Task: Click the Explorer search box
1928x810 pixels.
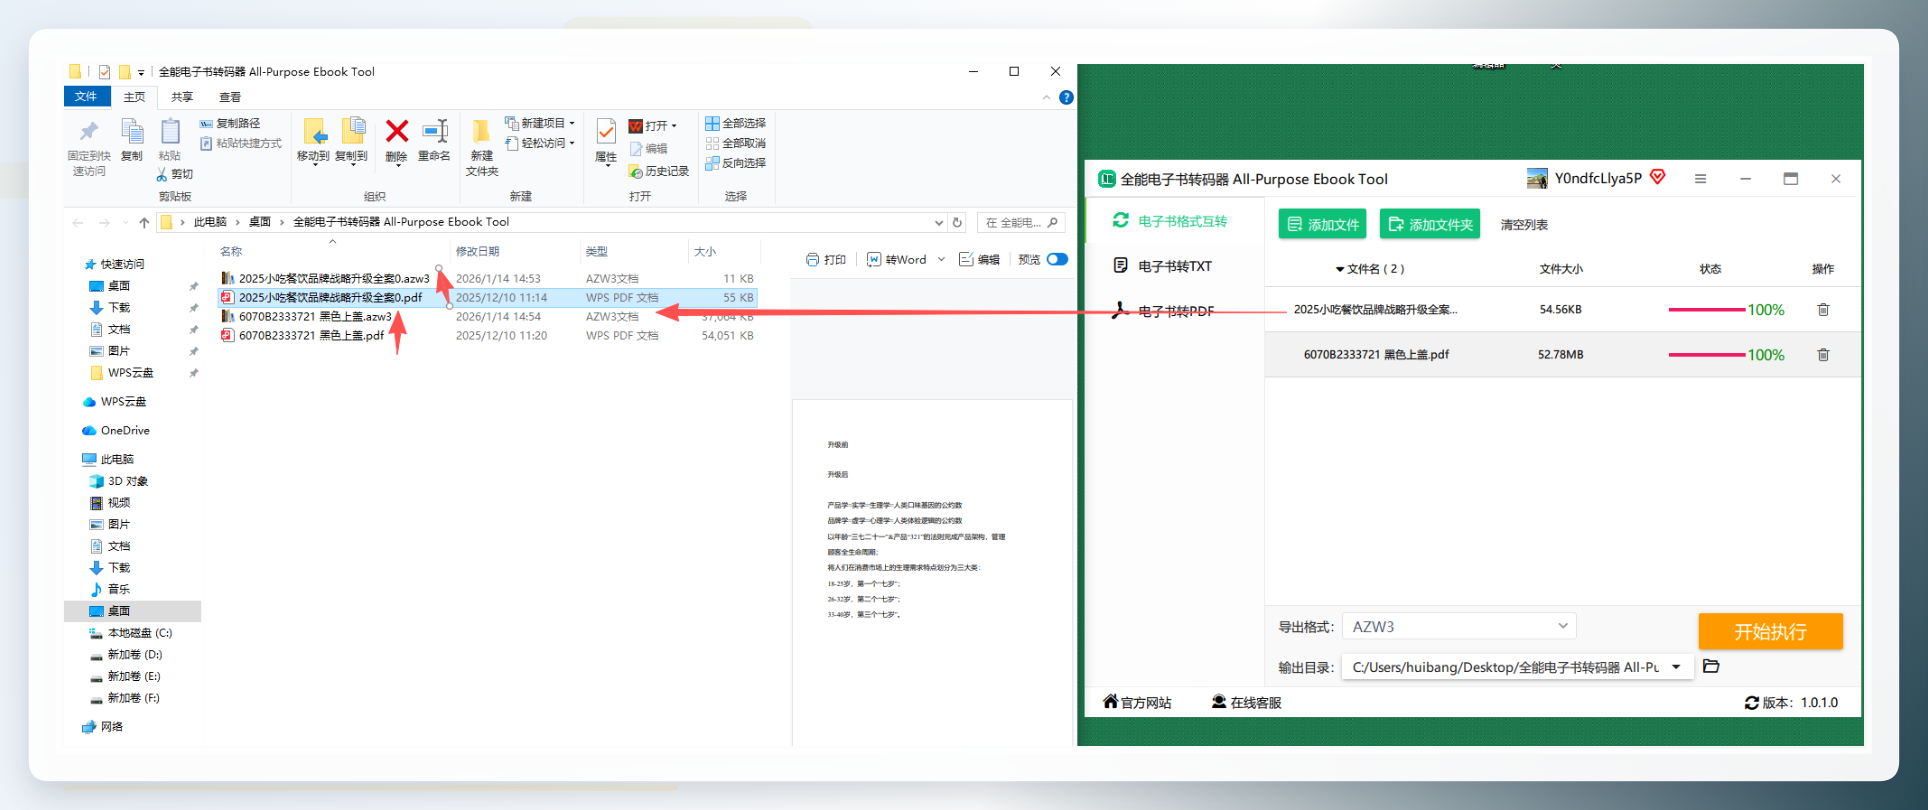Action: (x=1020, y=222)
